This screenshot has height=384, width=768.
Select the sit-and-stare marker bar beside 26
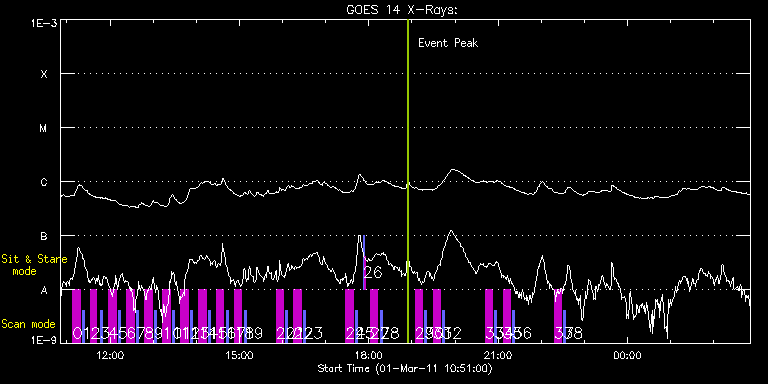tap(364, 263)
